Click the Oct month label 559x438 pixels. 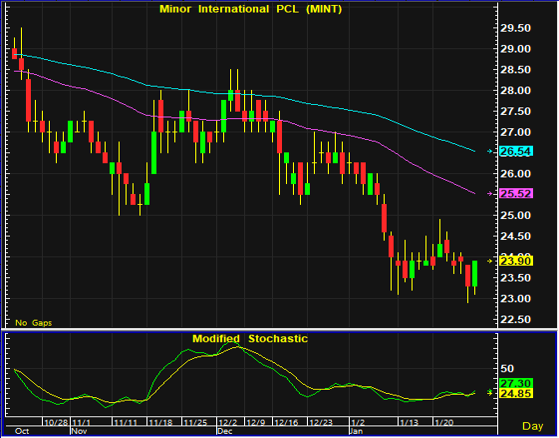pos(22,431)
